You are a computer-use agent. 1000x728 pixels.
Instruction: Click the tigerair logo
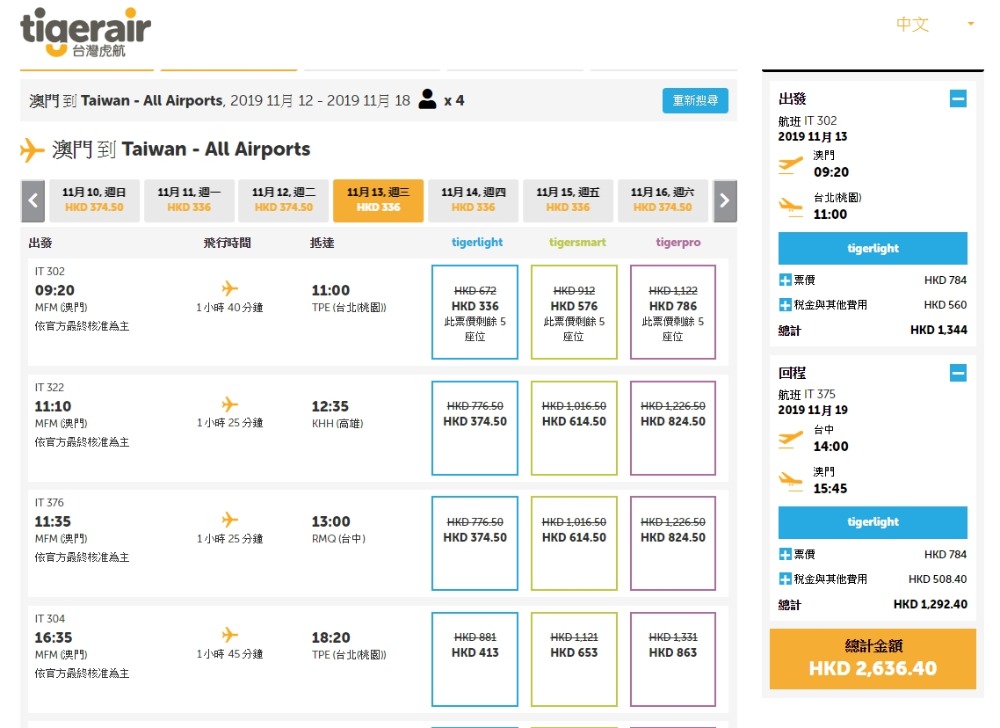85,32
